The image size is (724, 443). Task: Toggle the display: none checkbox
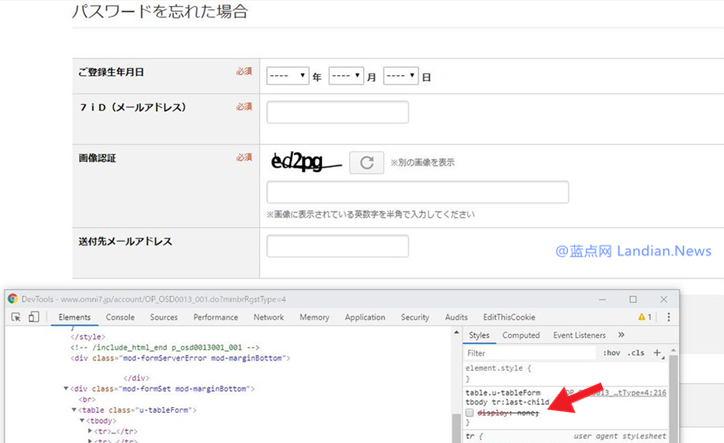[x=470, y=413]
